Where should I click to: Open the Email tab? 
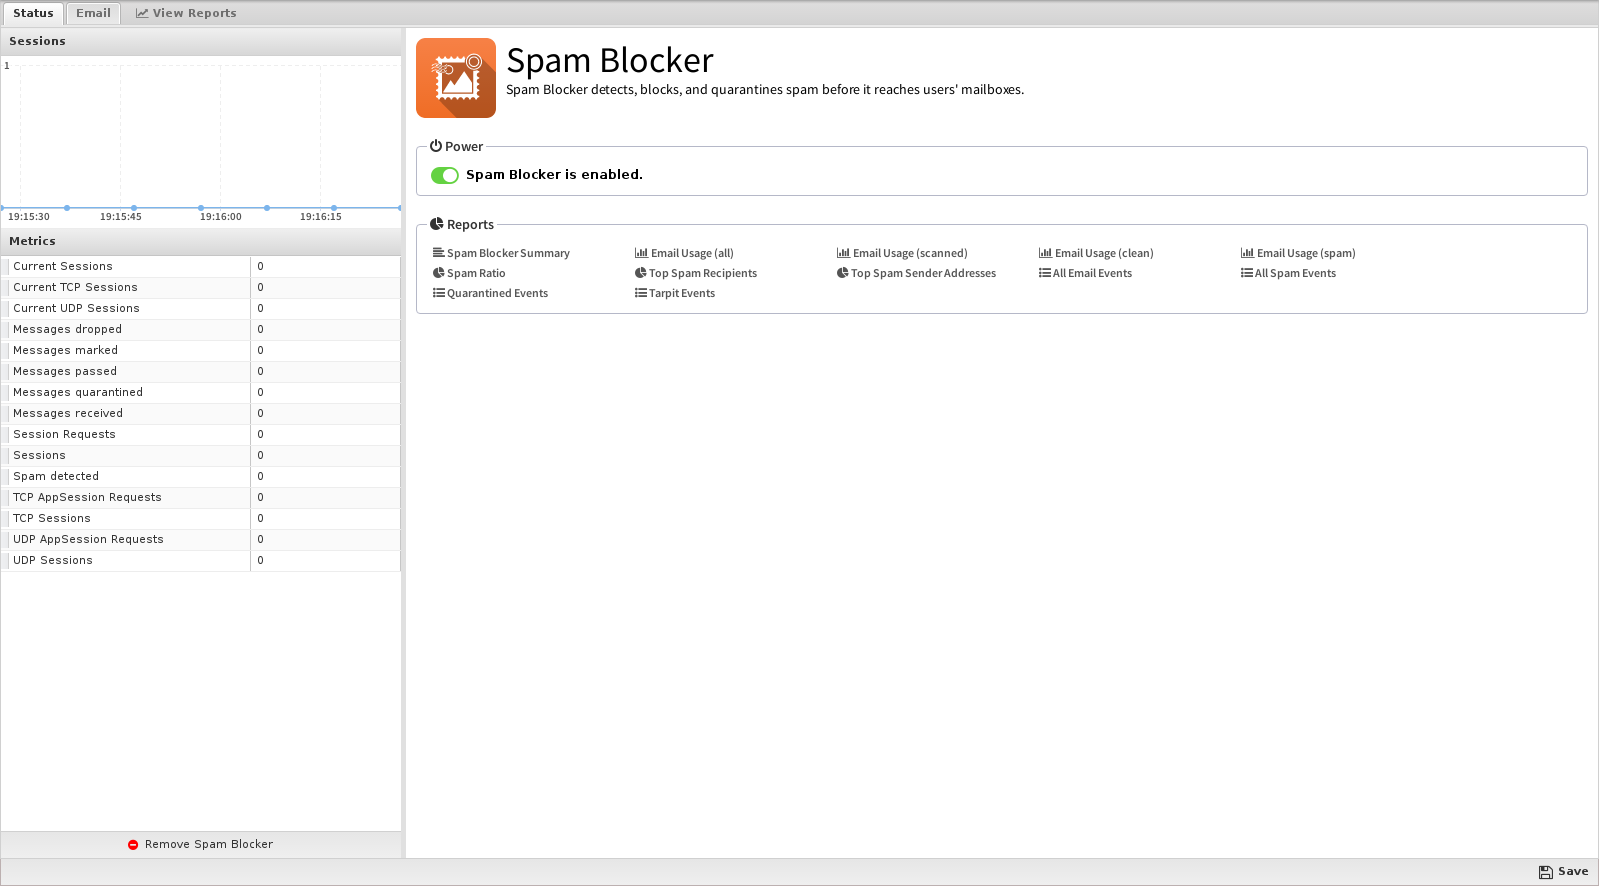(x=93, y=13)
